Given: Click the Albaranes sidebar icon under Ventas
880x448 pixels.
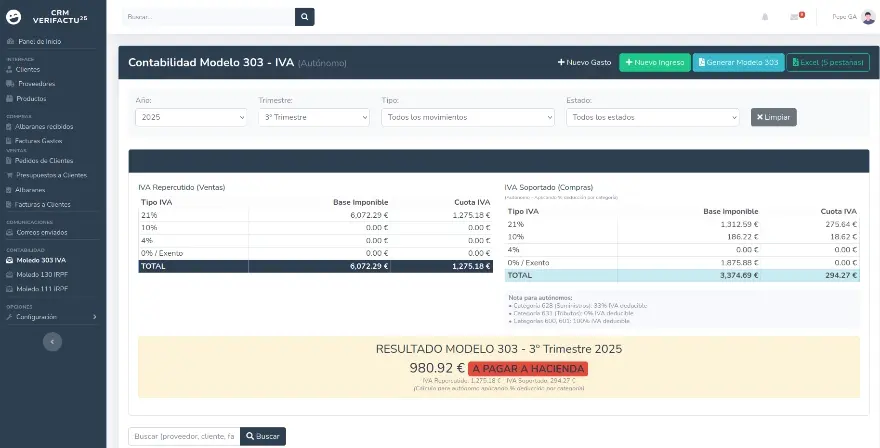Looking at the screenshot, I should point(9,190).
